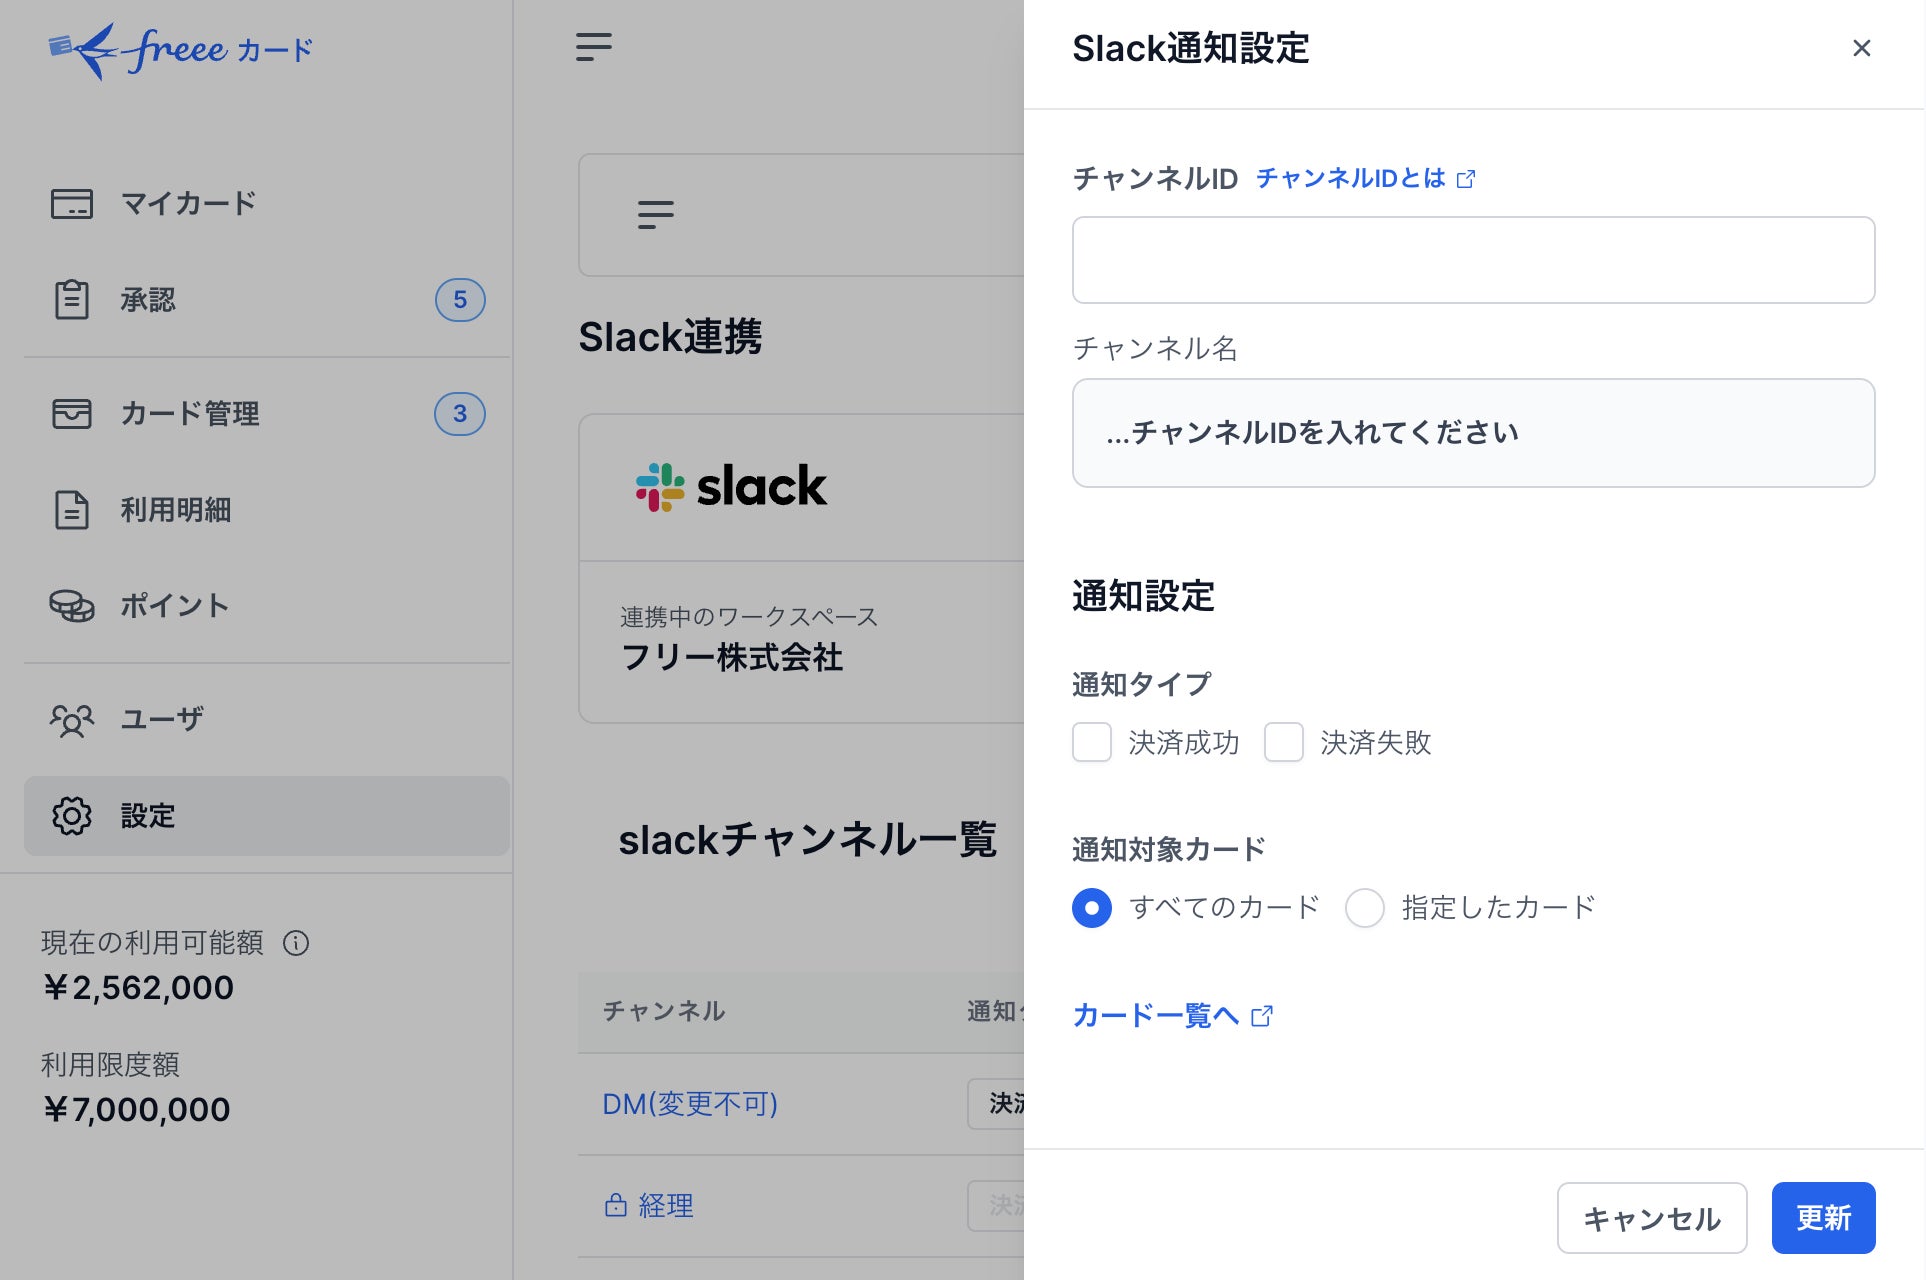Image resolution: width=1926 pixels, height=1280 pixels.
Task: Click the キャンセル button
Action: [x=1652, y=1218]
